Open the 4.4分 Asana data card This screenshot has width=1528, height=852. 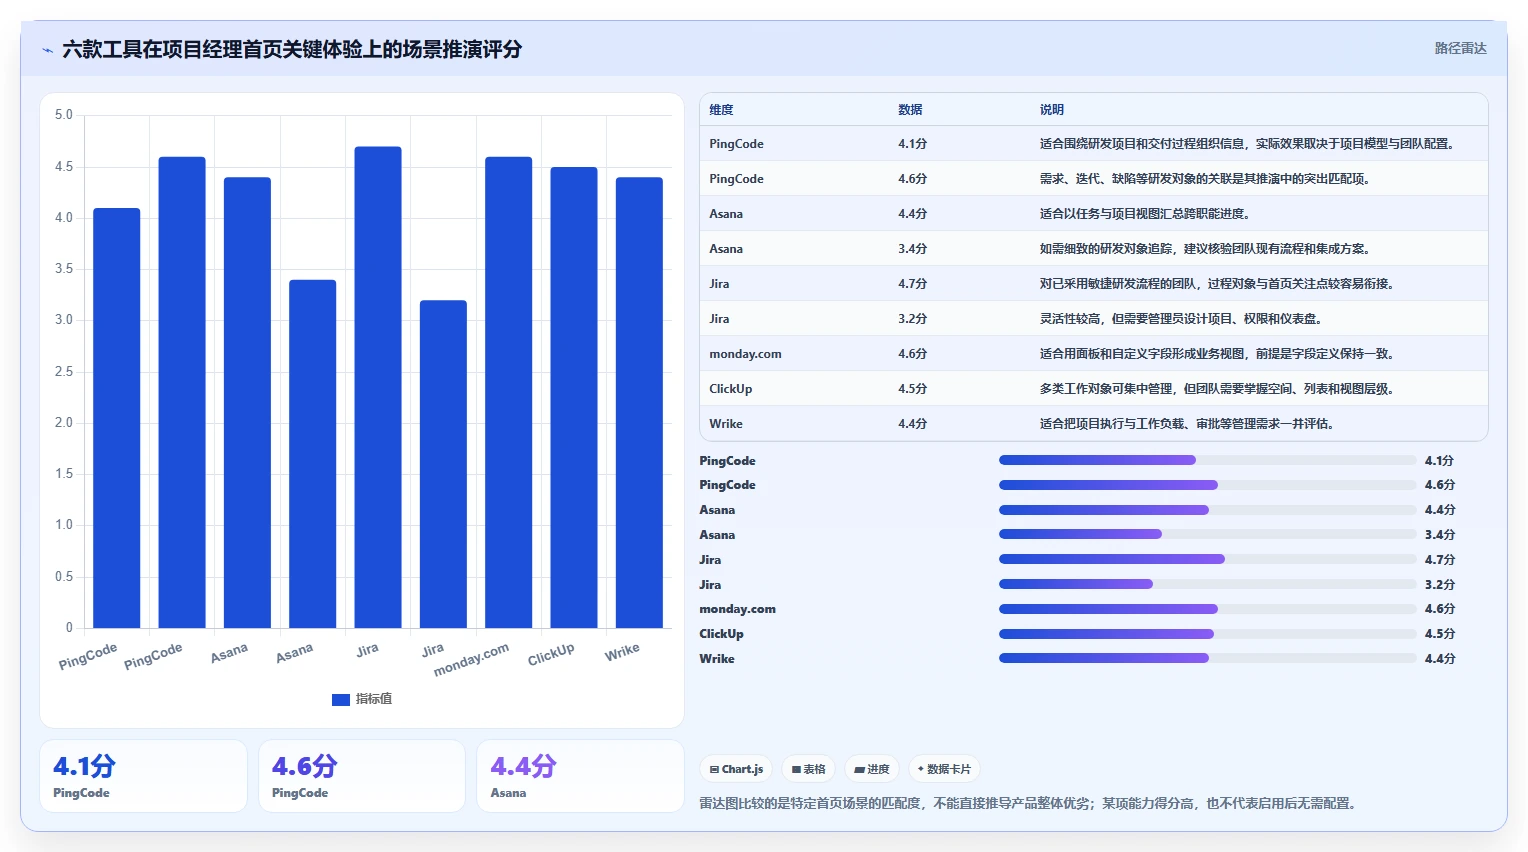click(580, 776)
